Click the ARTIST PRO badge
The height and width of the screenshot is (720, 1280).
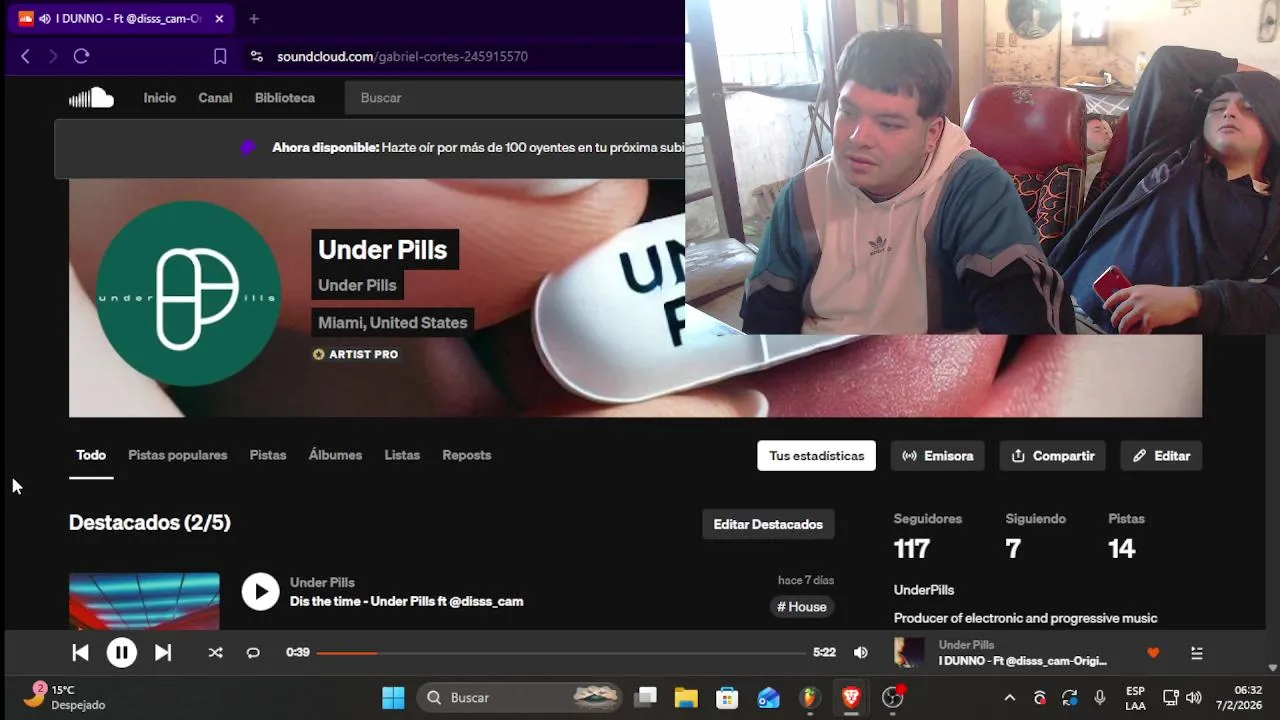pyautogui.click(x=355, y=354)
